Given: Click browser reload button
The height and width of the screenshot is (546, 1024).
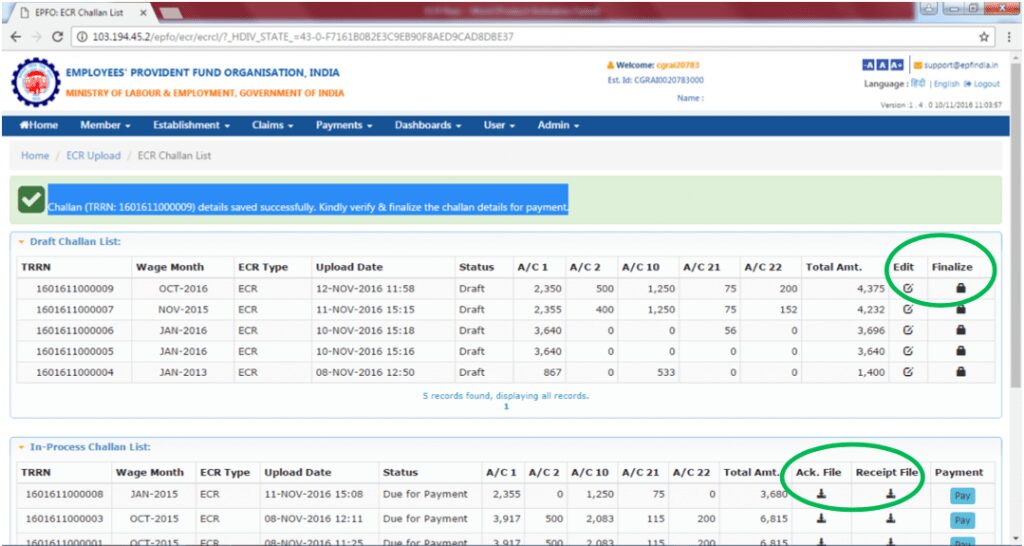Looking at the screenshot, I should click(x=58, y=37).
